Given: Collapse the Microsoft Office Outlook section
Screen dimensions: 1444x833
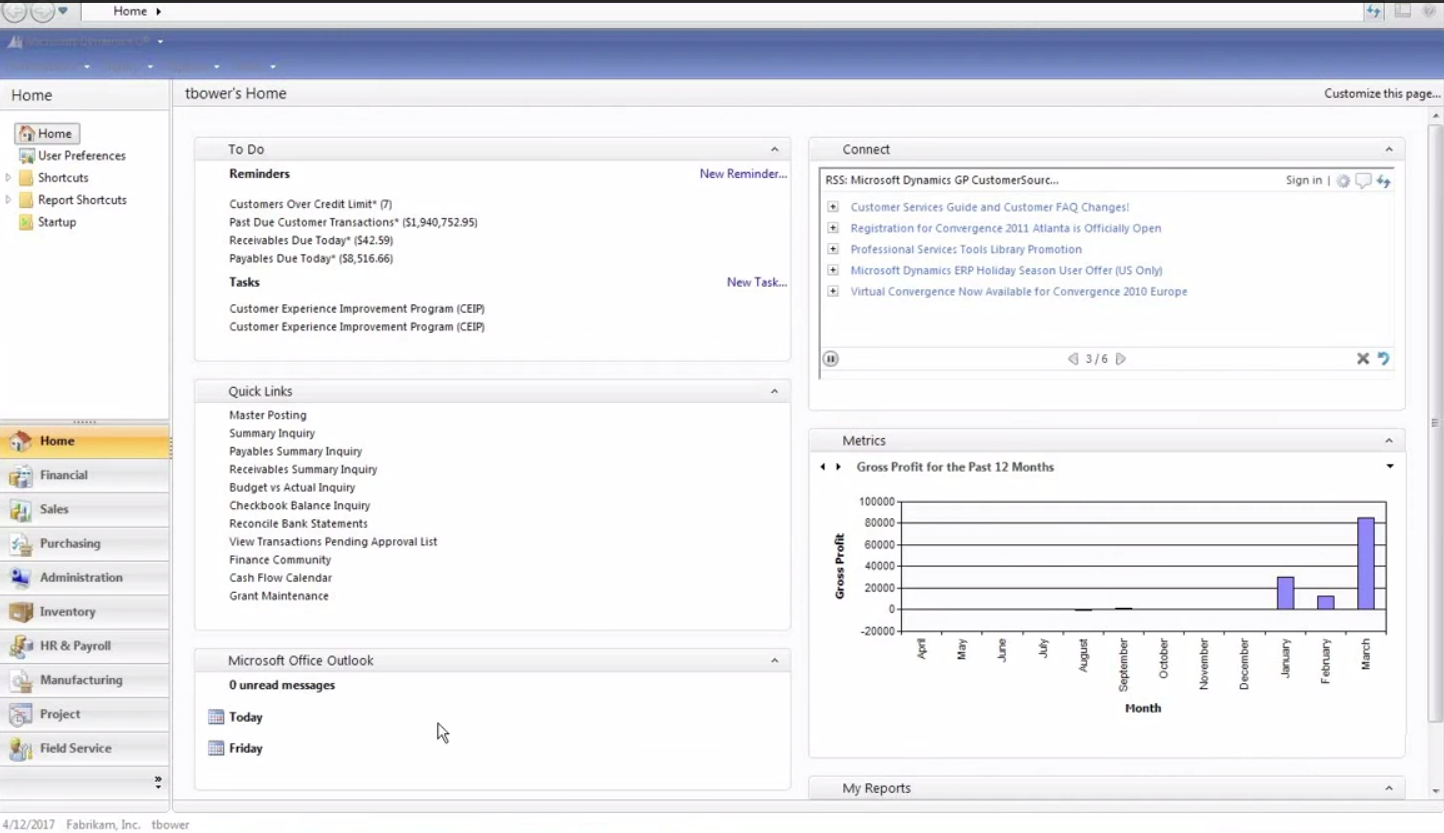Looking at the screenshot, I should 775,660.
